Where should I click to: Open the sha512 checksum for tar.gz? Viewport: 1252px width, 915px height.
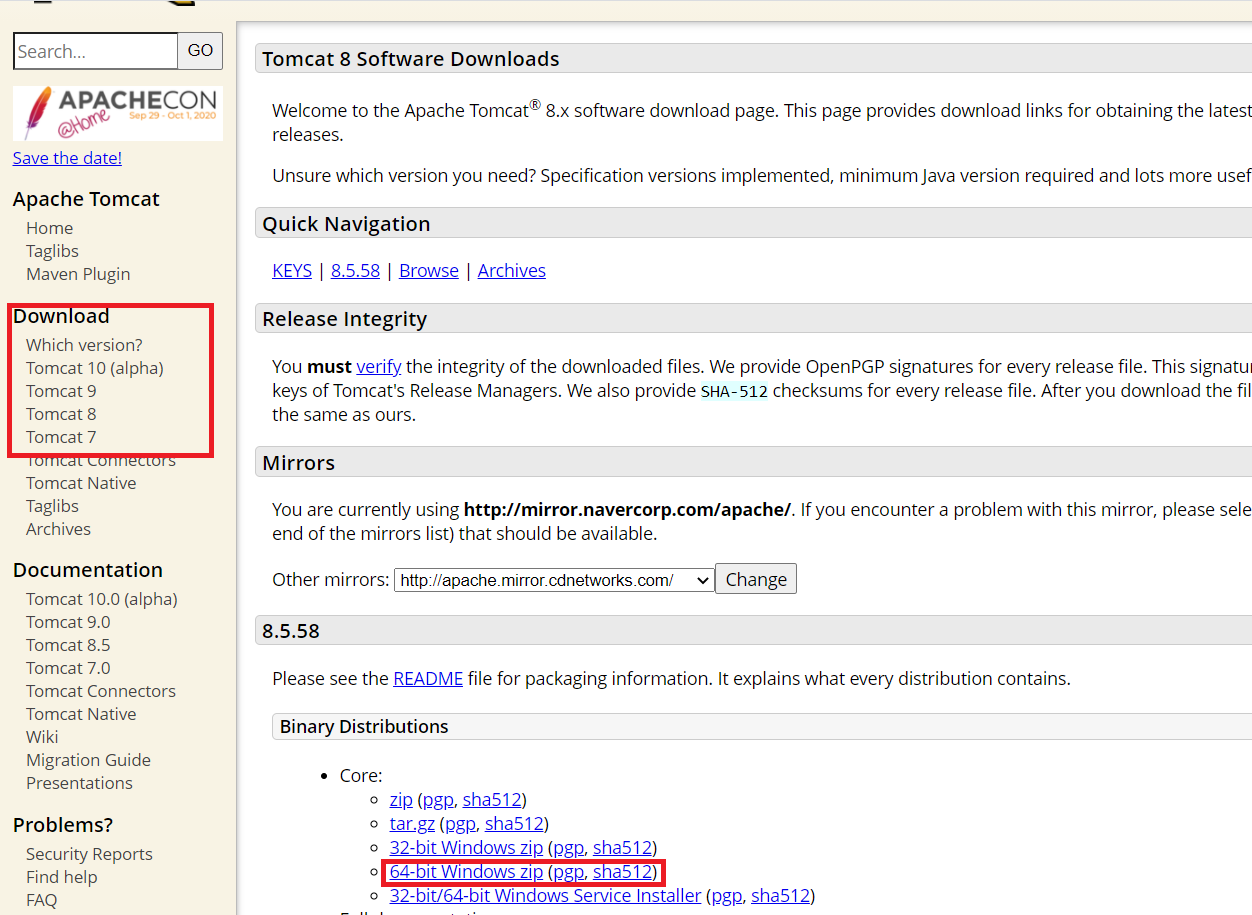coord(514,824)
